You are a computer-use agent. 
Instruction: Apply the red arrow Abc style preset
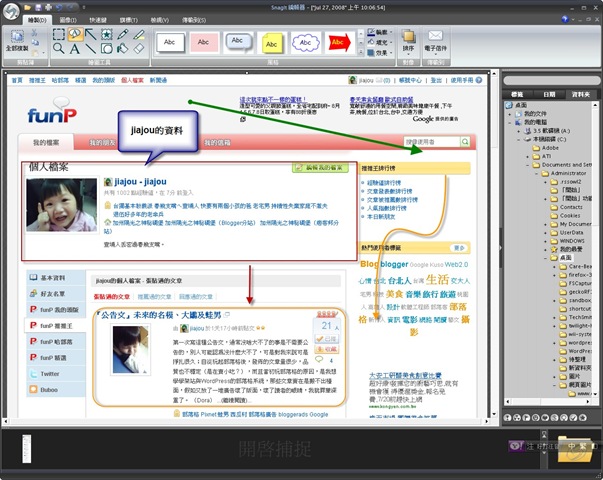click(x=340, y=43)
